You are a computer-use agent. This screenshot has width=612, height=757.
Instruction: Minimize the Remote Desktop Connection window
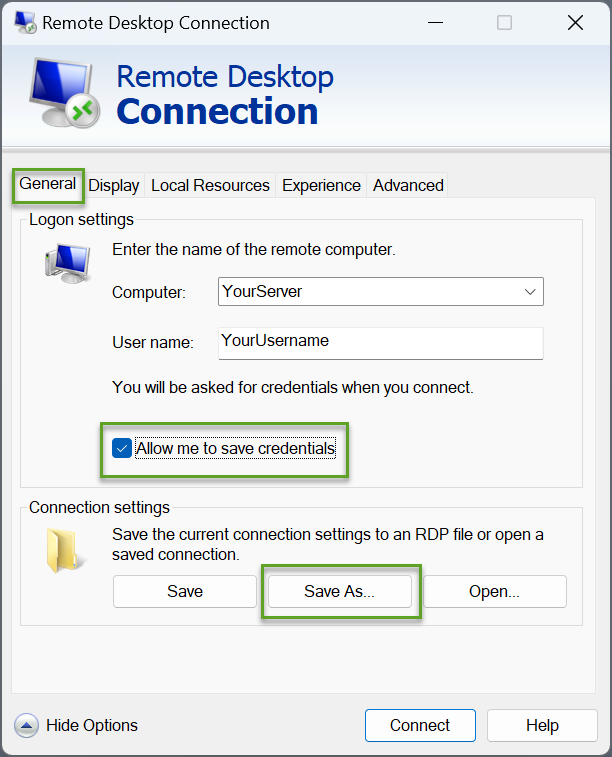point(435,23)
